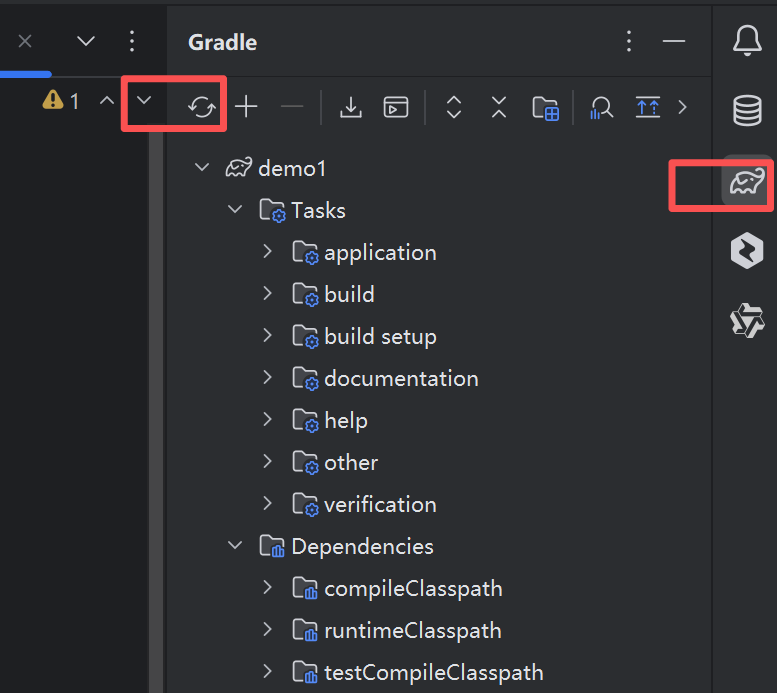The image size is (777, 693).
Task: Expand the compileClasspath dependencies
Action: coord(268,587)
